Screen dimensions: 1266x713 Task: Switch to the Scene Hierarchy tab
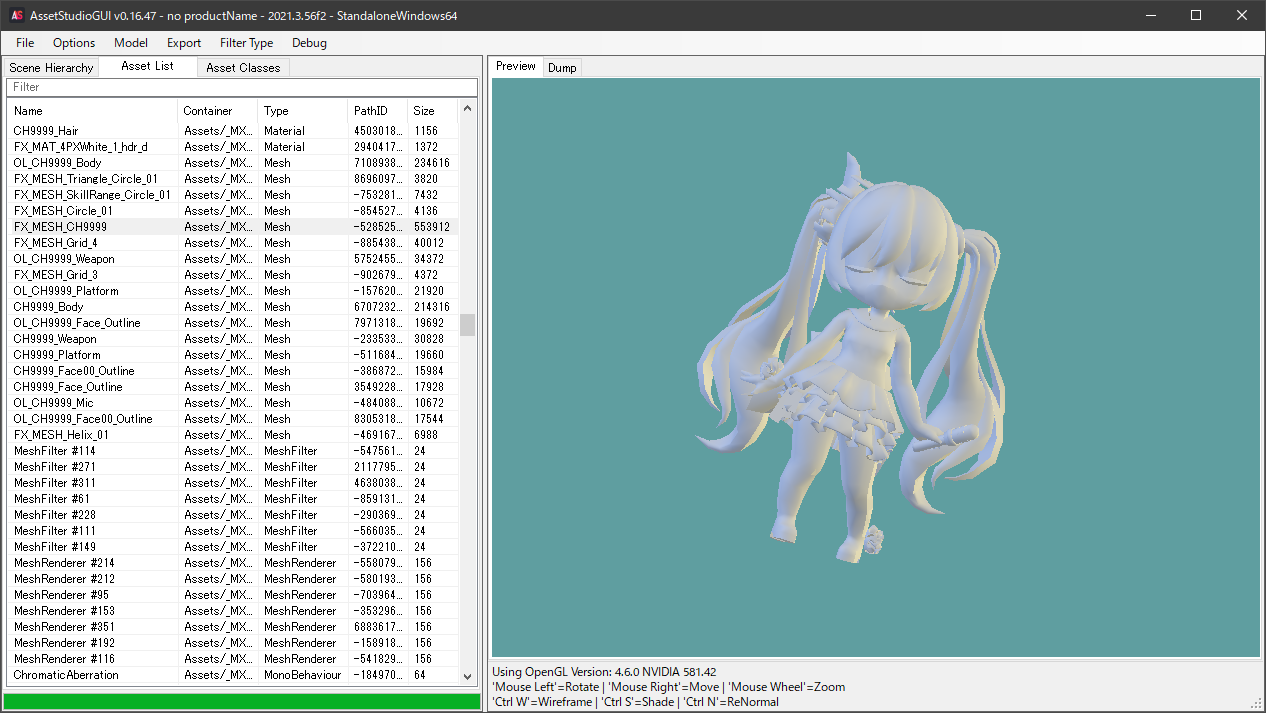51,68
